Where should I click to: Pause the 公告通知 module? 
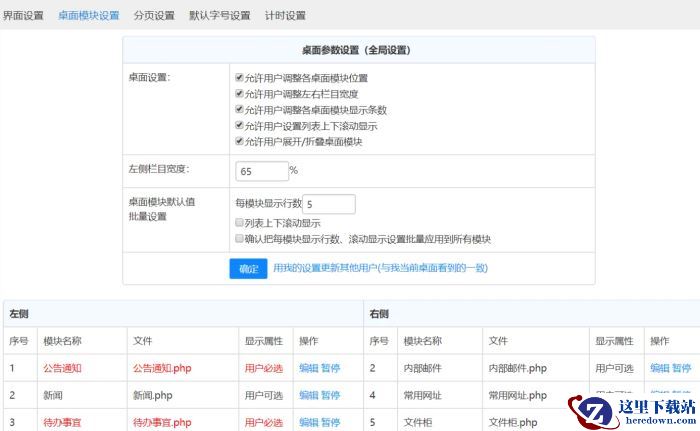(x=330, y=368)
